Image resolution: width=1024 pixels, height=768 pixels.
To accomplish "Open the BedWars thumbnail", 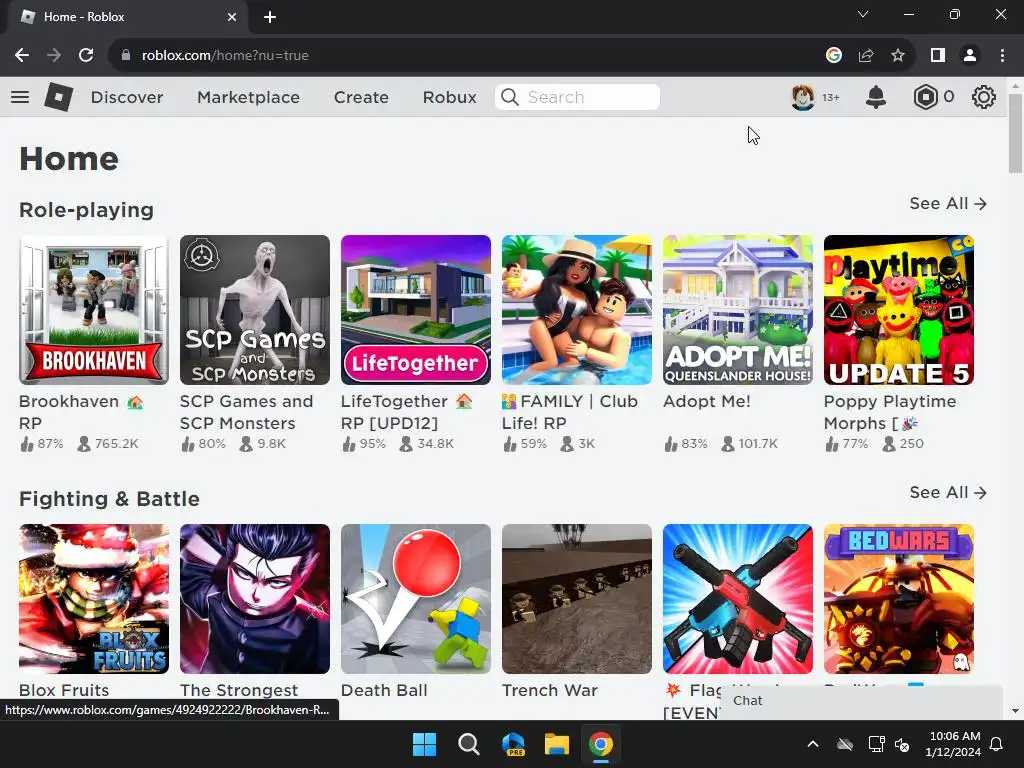I will point(899,599).
